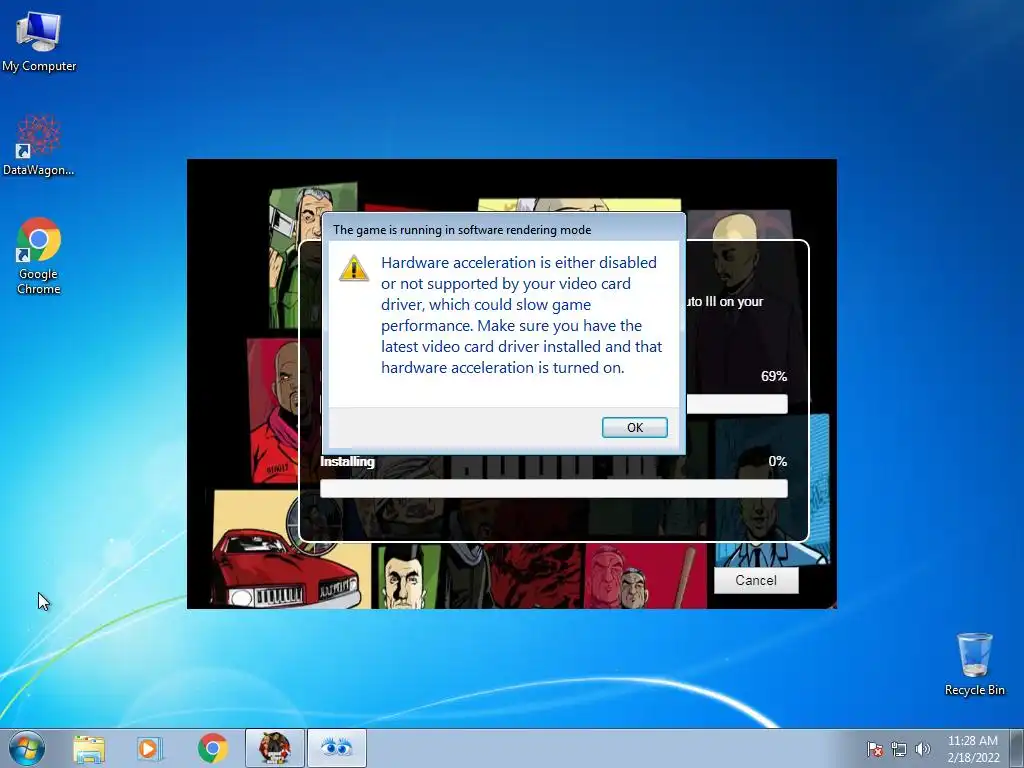This screenshot has width=1024, height=768.
Task: Click the yellow warning icon in the dialog
Action: click(353, 268)
